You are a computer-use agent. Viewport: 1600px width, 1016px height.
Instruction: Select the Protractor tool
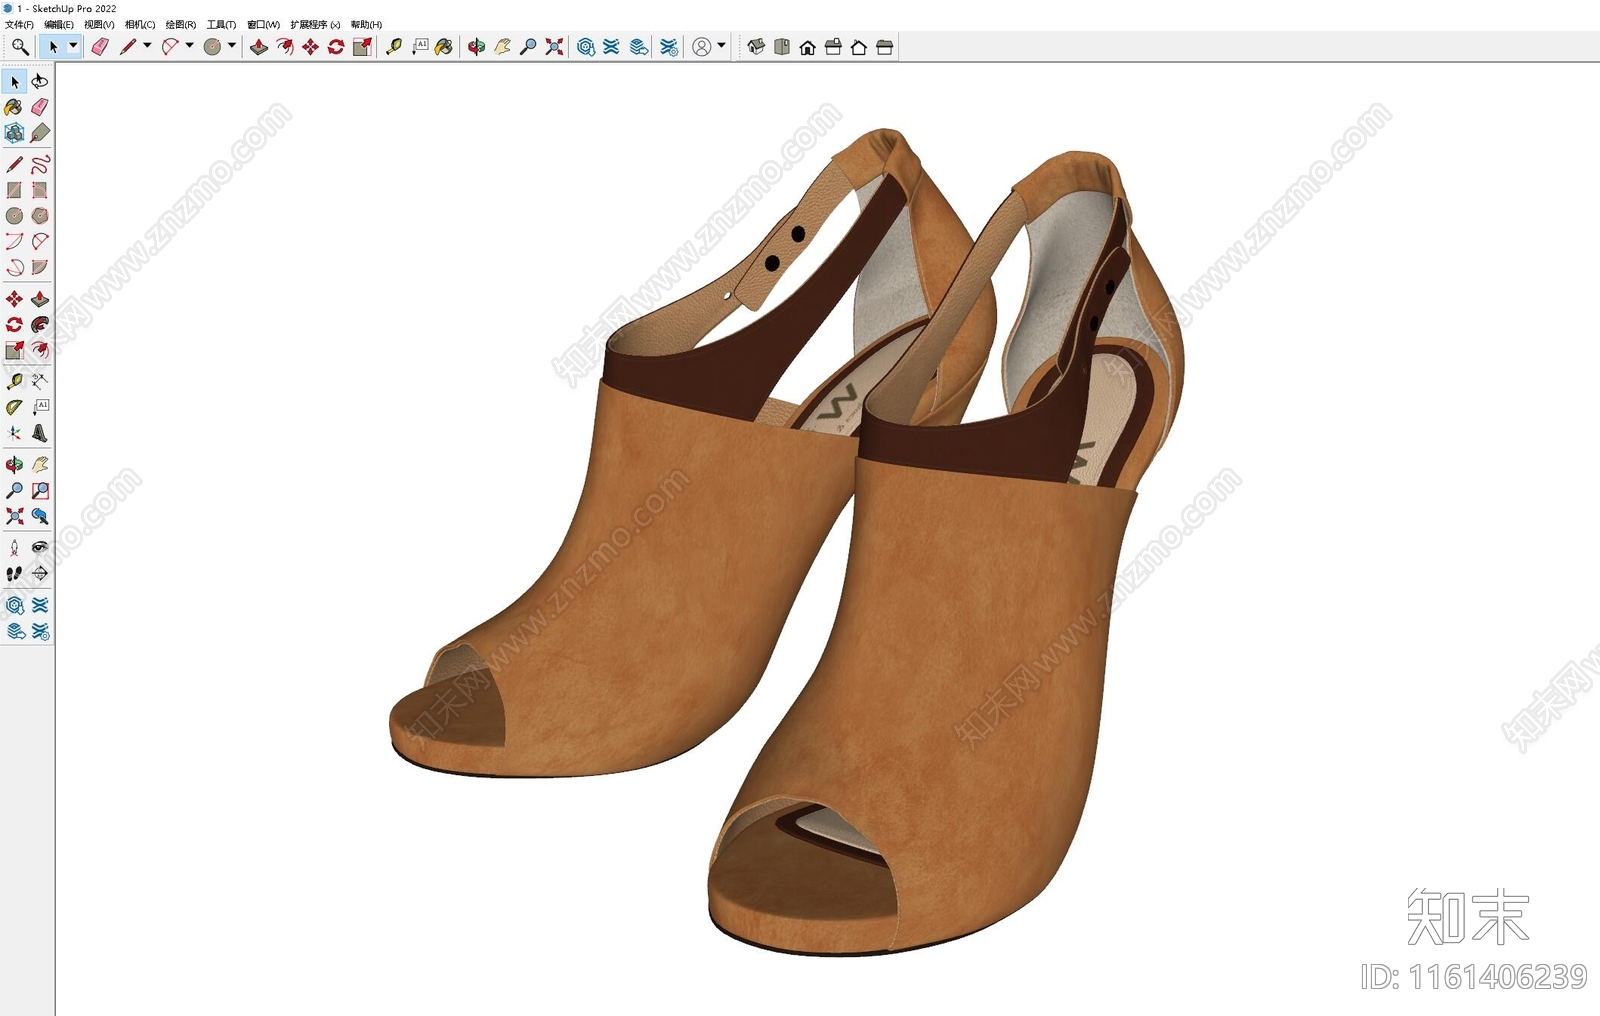point(14,407)
